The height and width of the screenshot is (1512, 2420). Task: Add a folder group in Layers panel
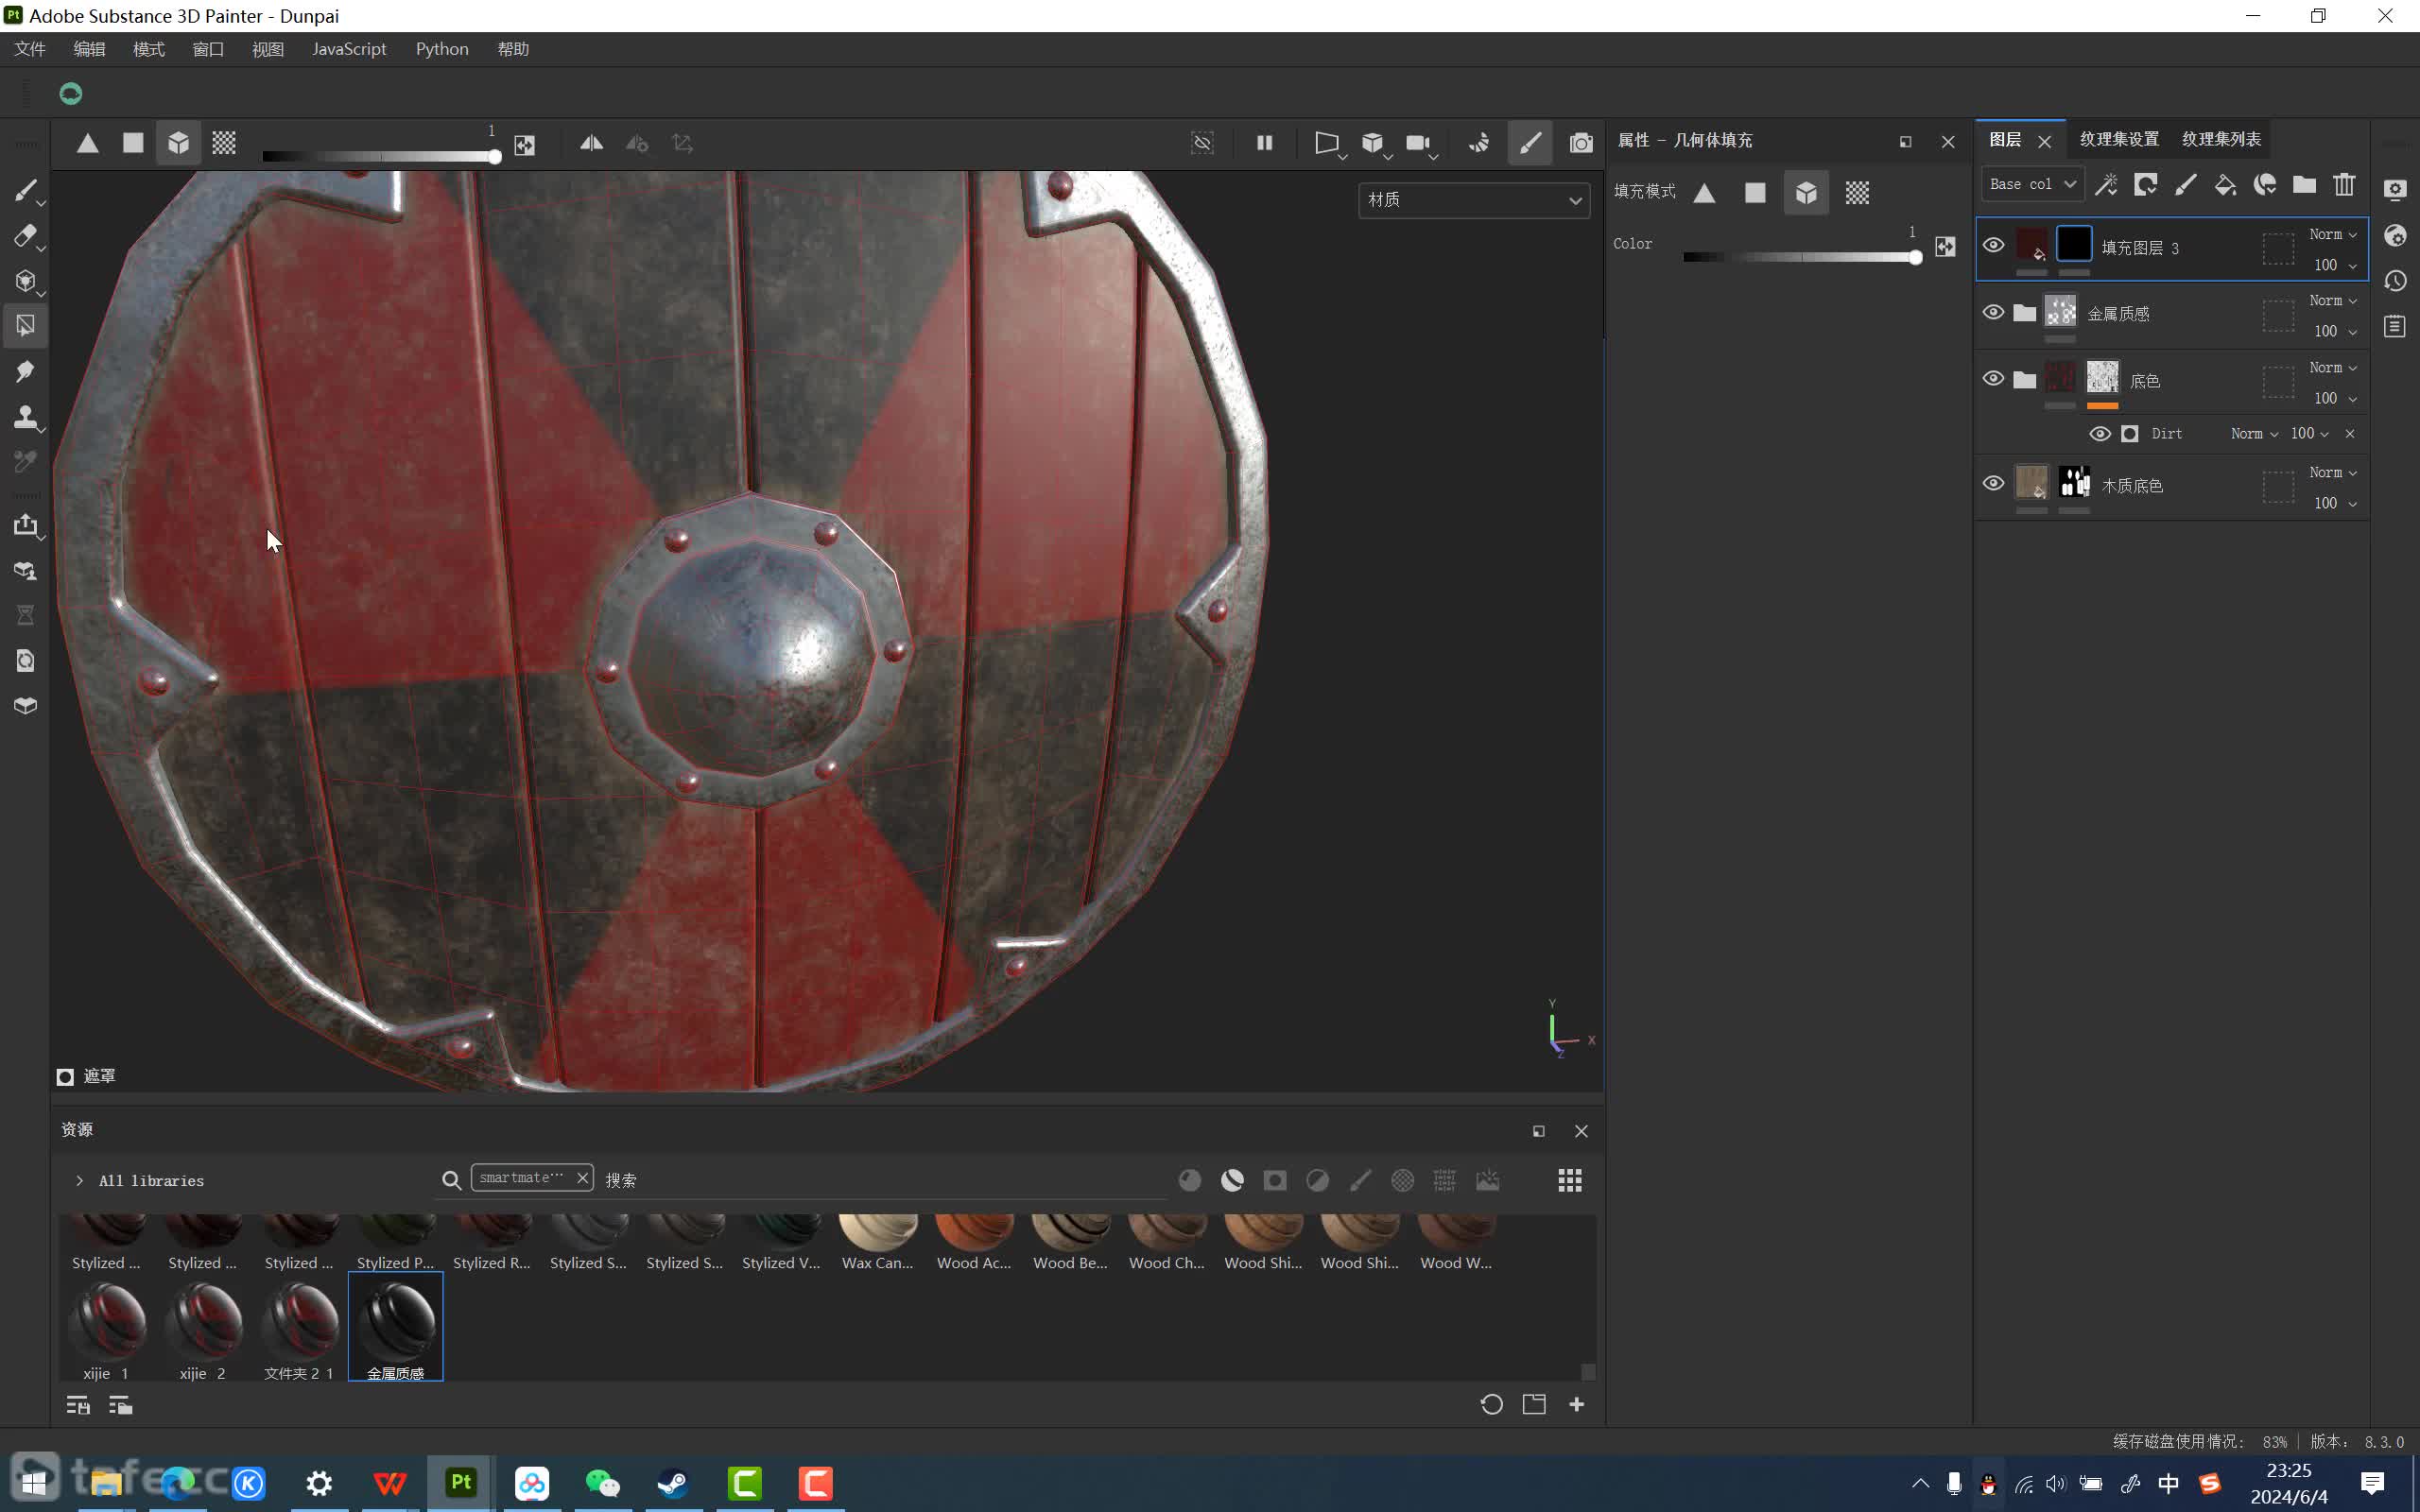tap(2304, 185)
